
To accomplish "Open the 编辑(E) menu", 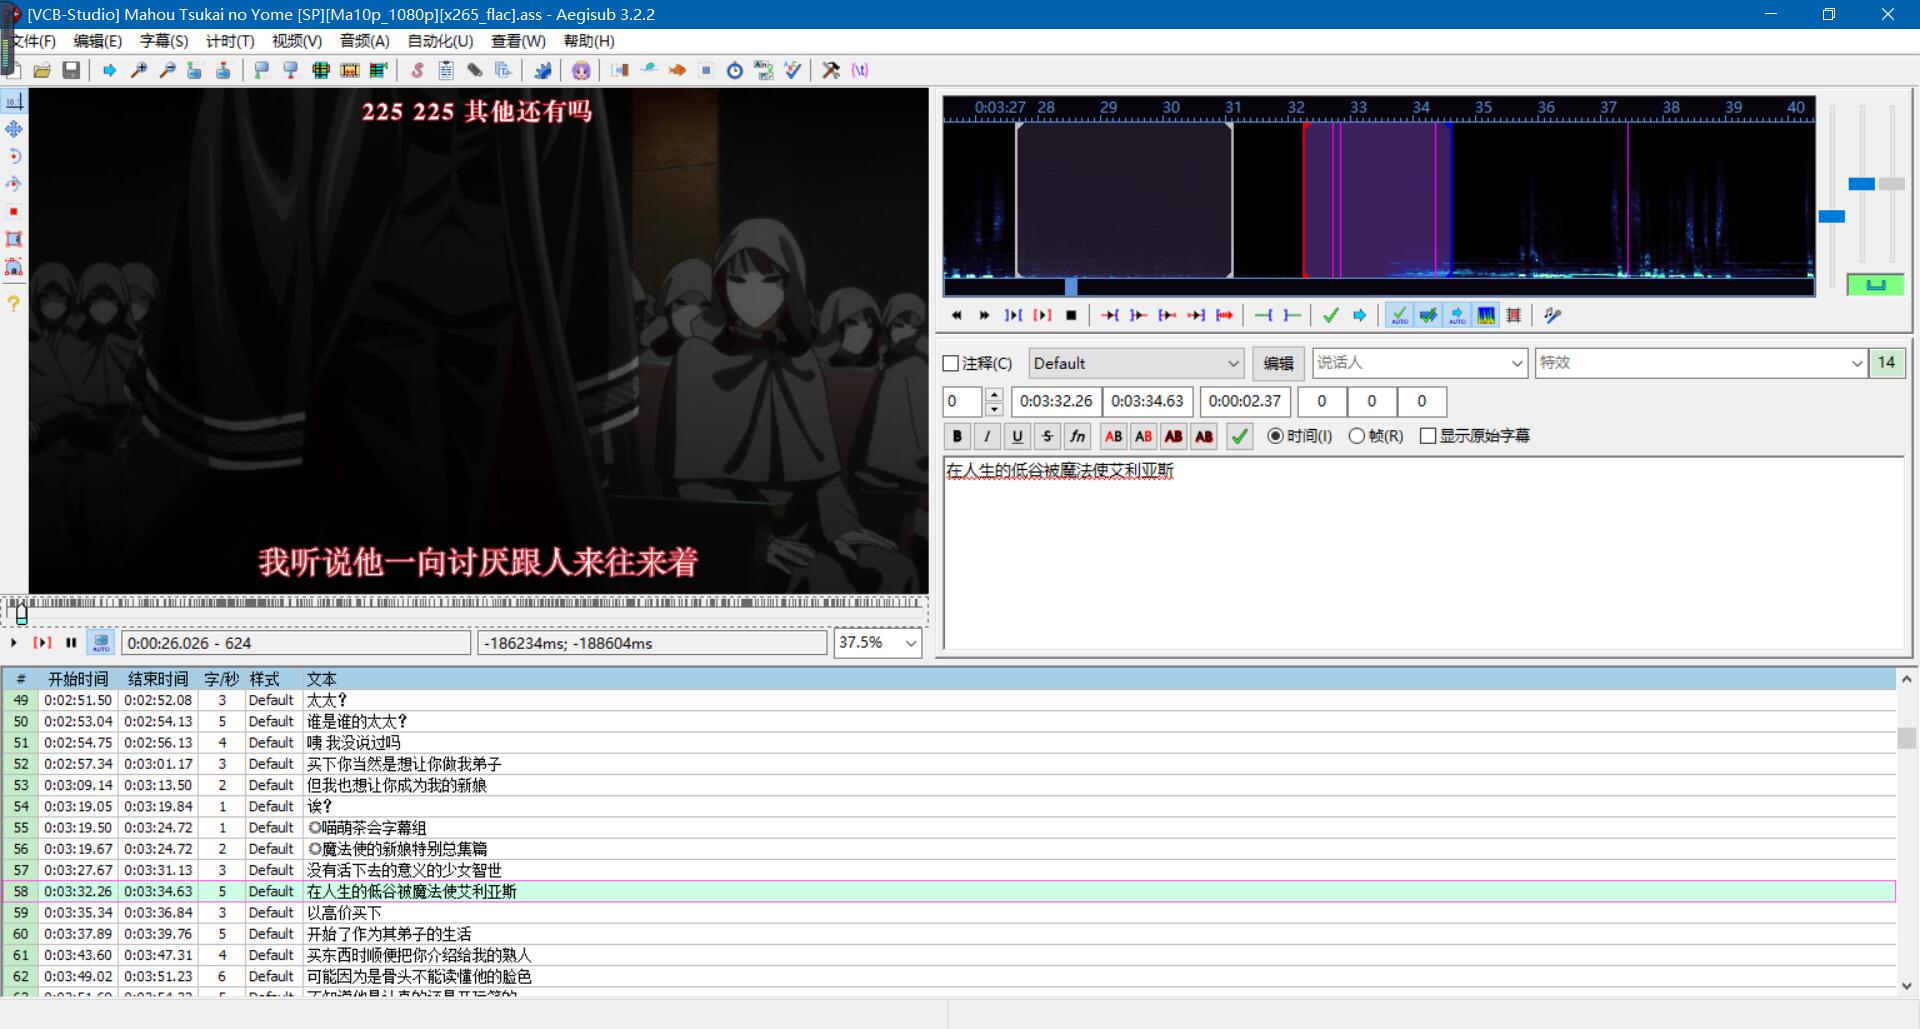I will point(97,41).
